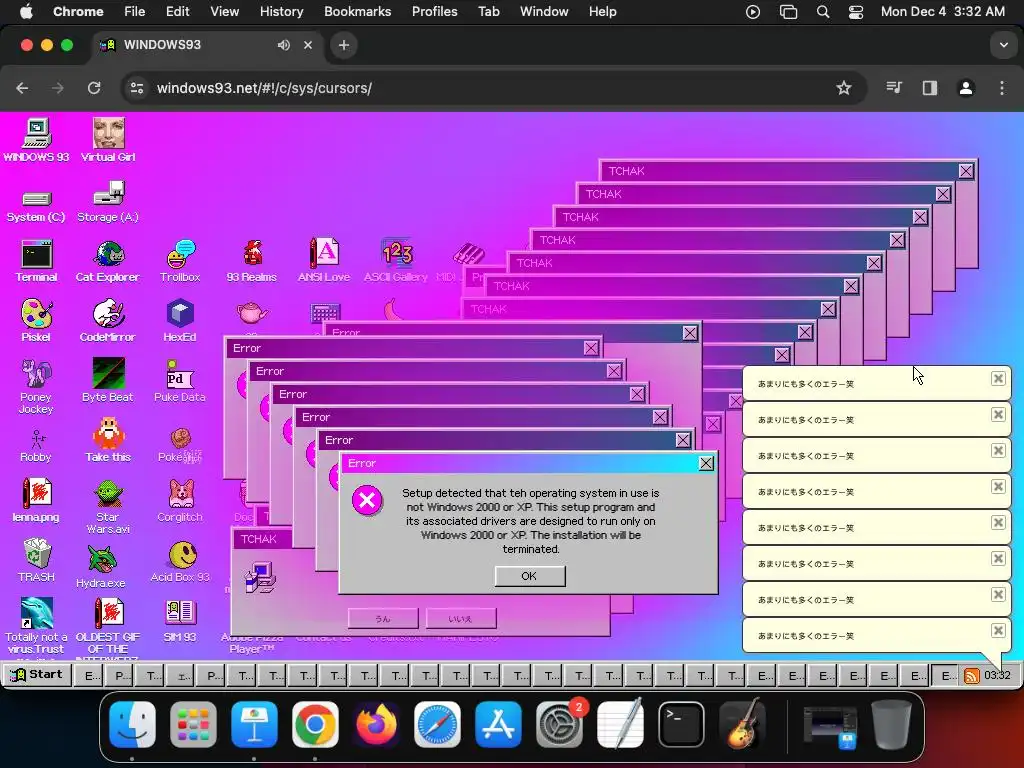Viewport: 1024px width, 768px height.
Task: Open Acid Box 93 icon
Action: click(180, 560)
